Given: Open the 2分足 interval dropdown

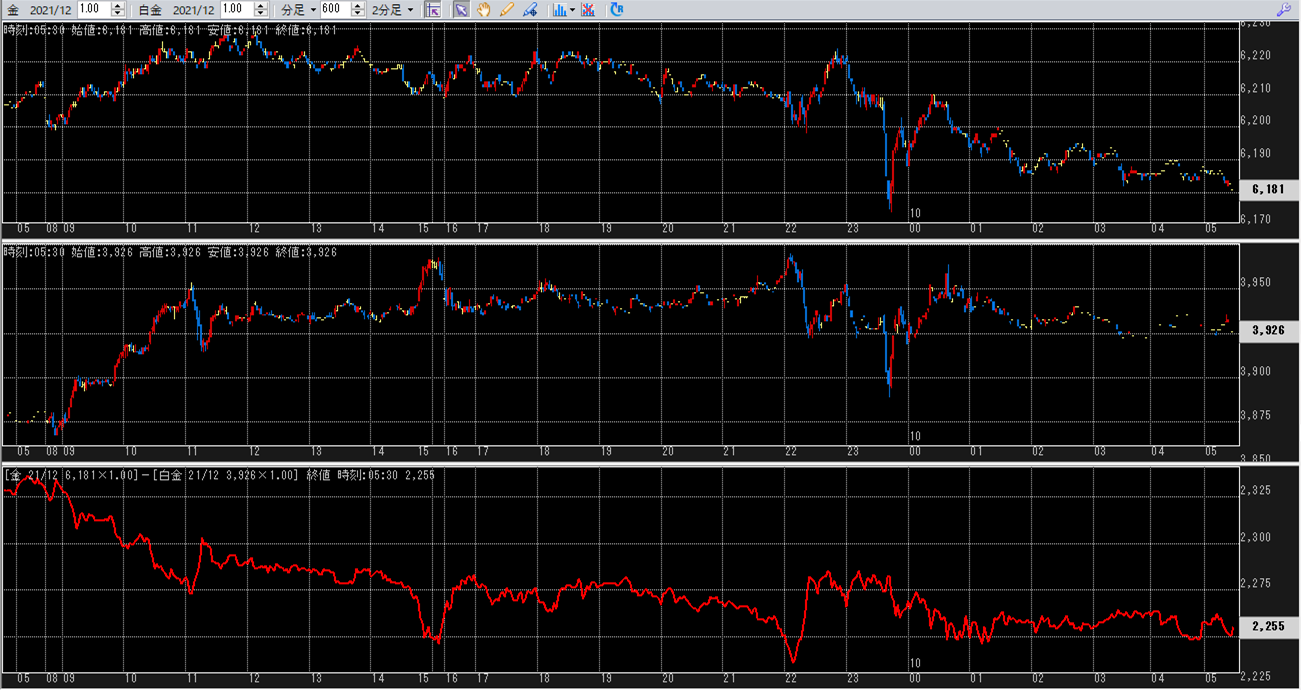Looking at the screenshot, I should [392, 10].
